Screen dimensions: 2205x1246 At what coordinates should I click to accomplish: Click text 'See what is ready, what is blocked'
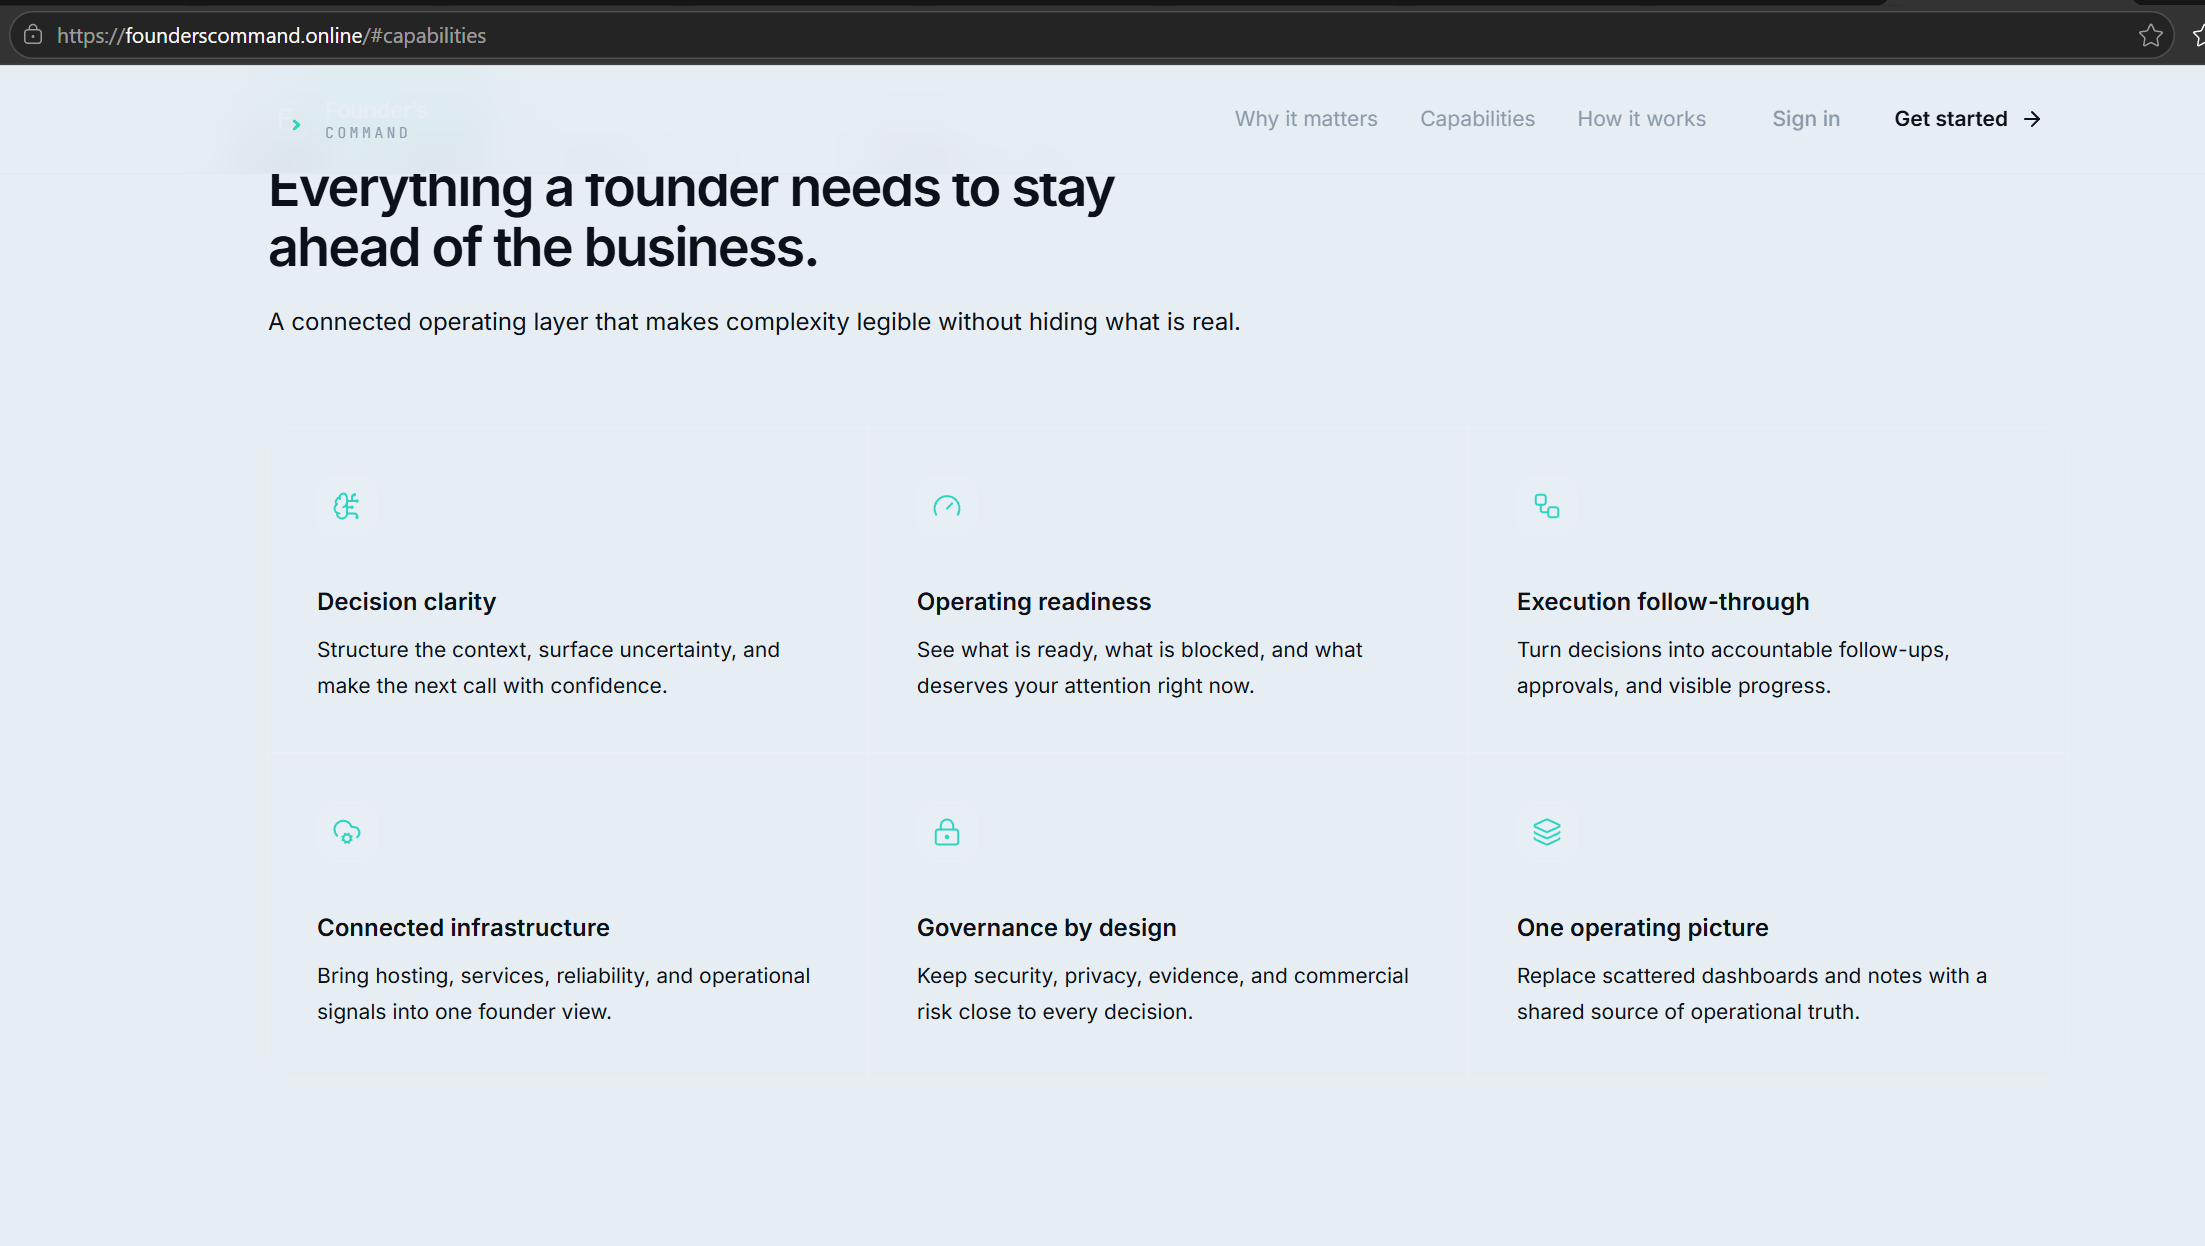coord(1091,650)
